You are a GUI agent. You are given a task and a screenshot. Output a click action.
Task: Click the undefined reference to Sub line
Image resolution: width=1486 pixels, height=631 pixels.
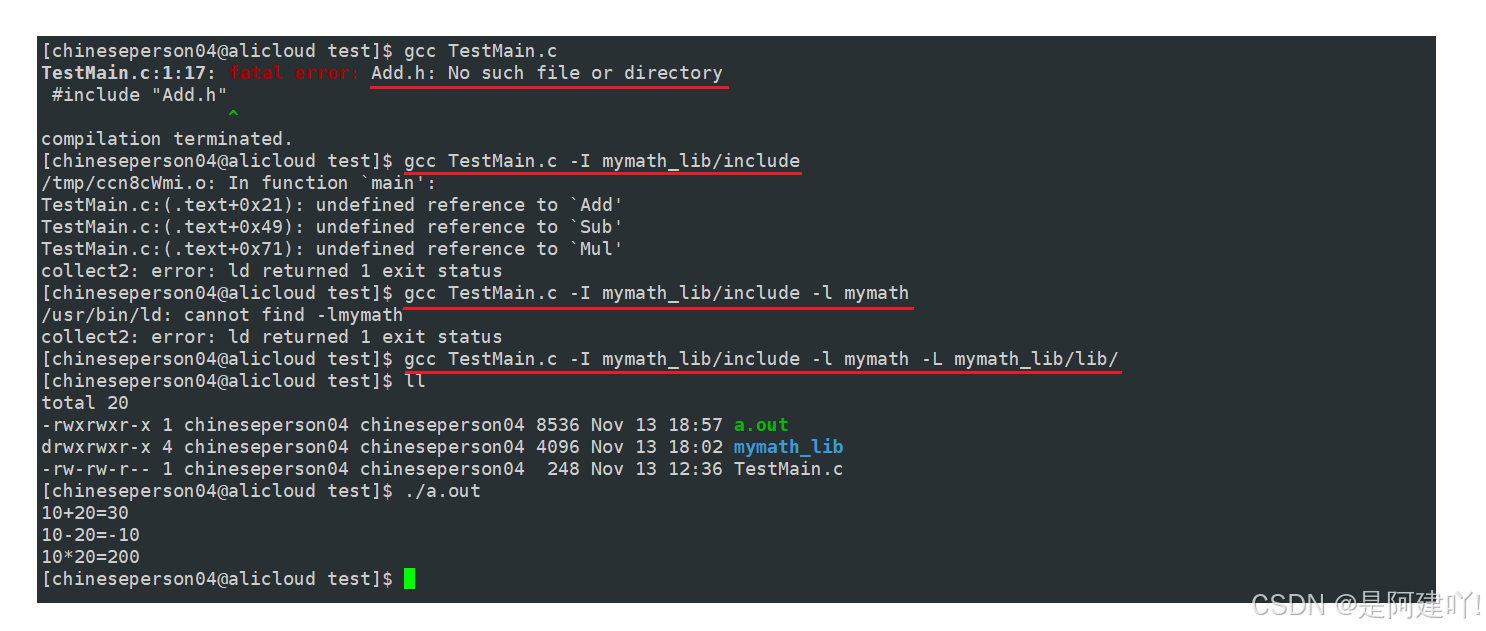332,227
